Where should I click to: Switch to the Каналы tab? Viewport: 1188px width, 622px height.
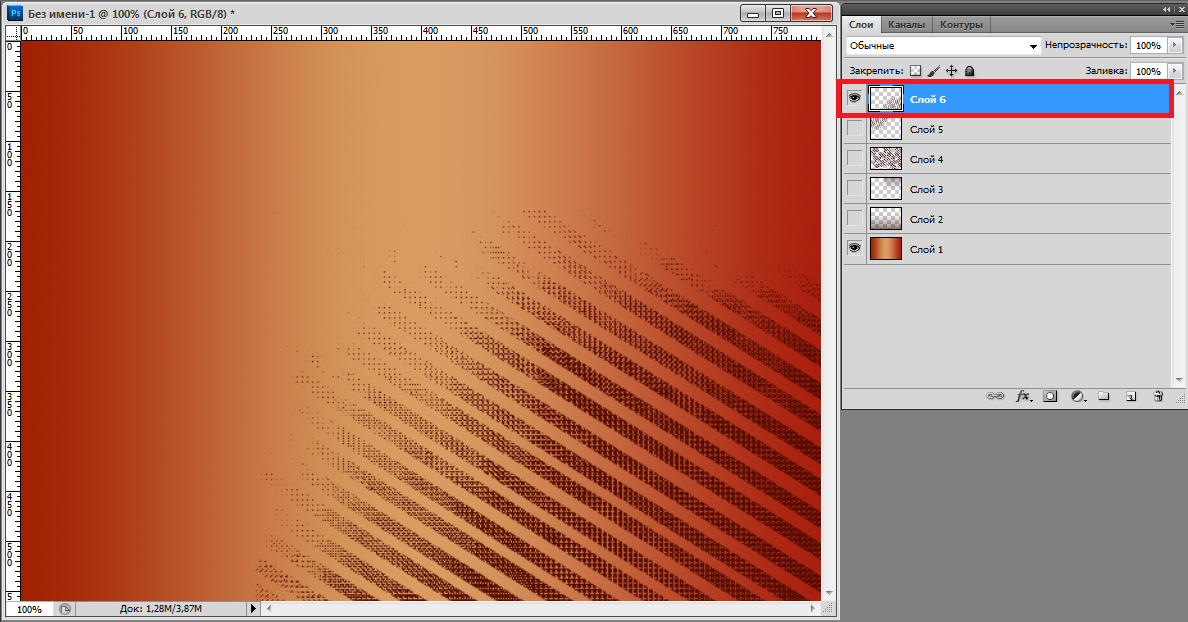(906, 24)
